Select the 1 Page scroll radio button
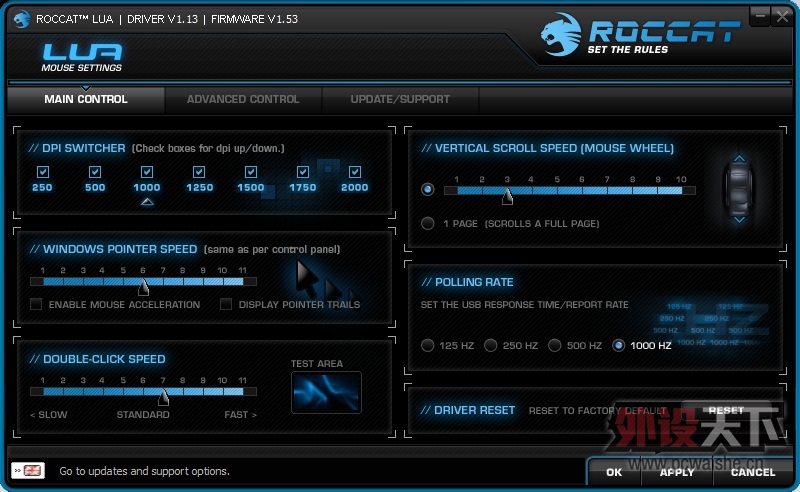 (428, 223)
